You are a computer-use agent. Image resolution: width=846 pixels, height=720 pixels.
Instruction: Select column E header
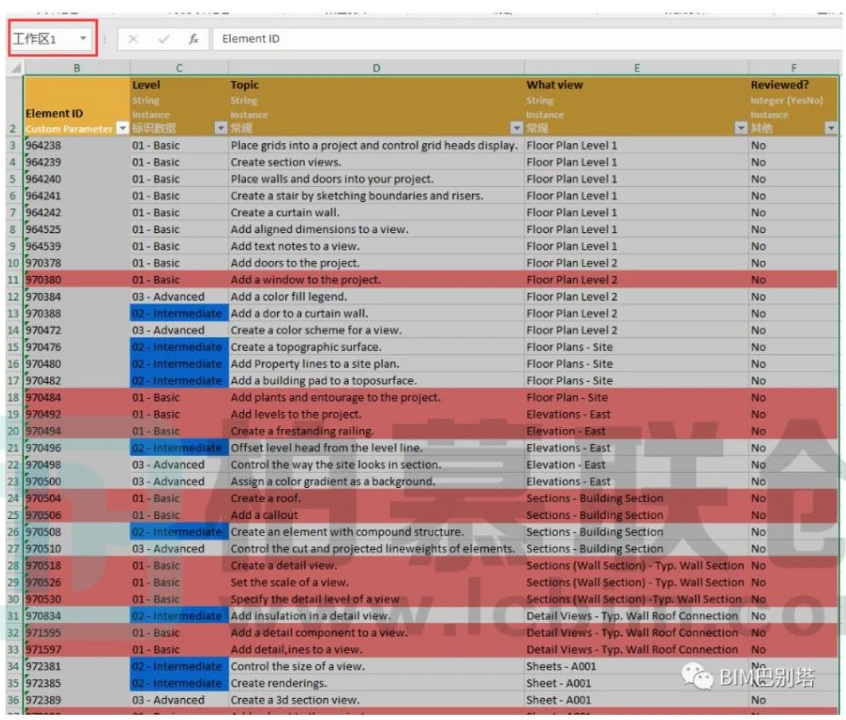click(637, 68)
